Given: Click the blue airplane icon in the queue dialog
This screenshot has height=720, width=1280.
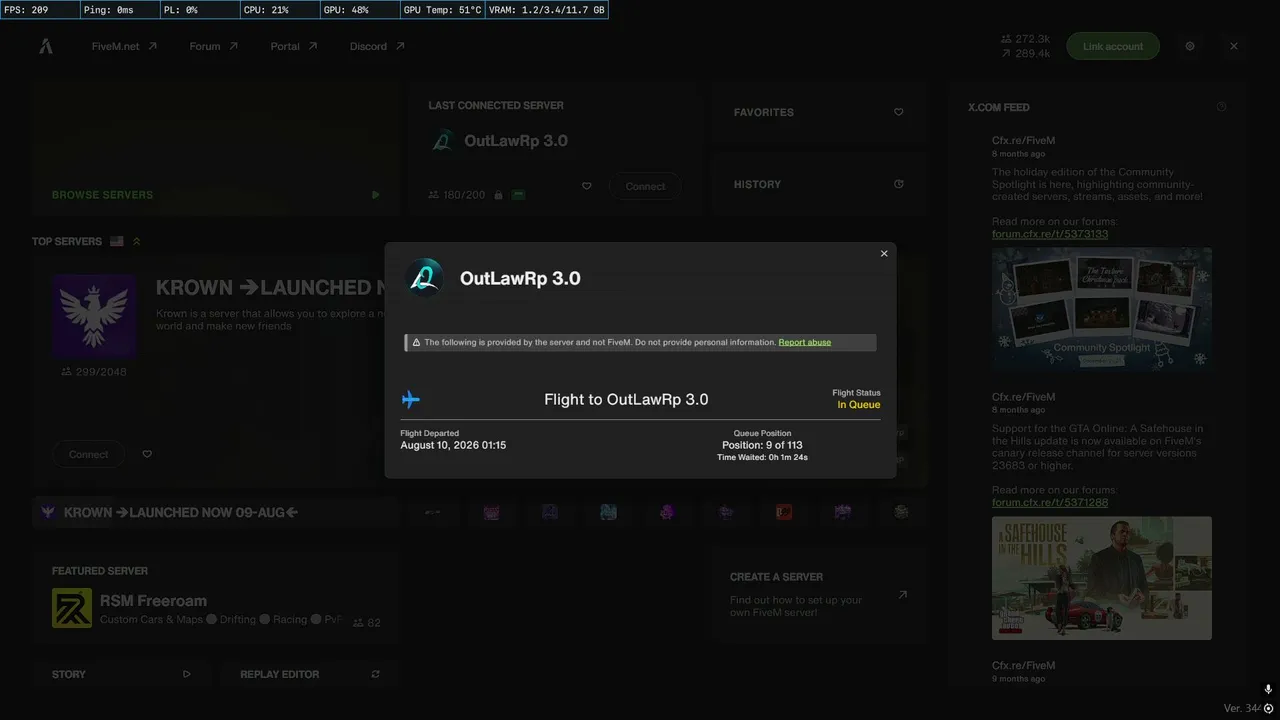Looking at the screenshot, I should point(410,400).
